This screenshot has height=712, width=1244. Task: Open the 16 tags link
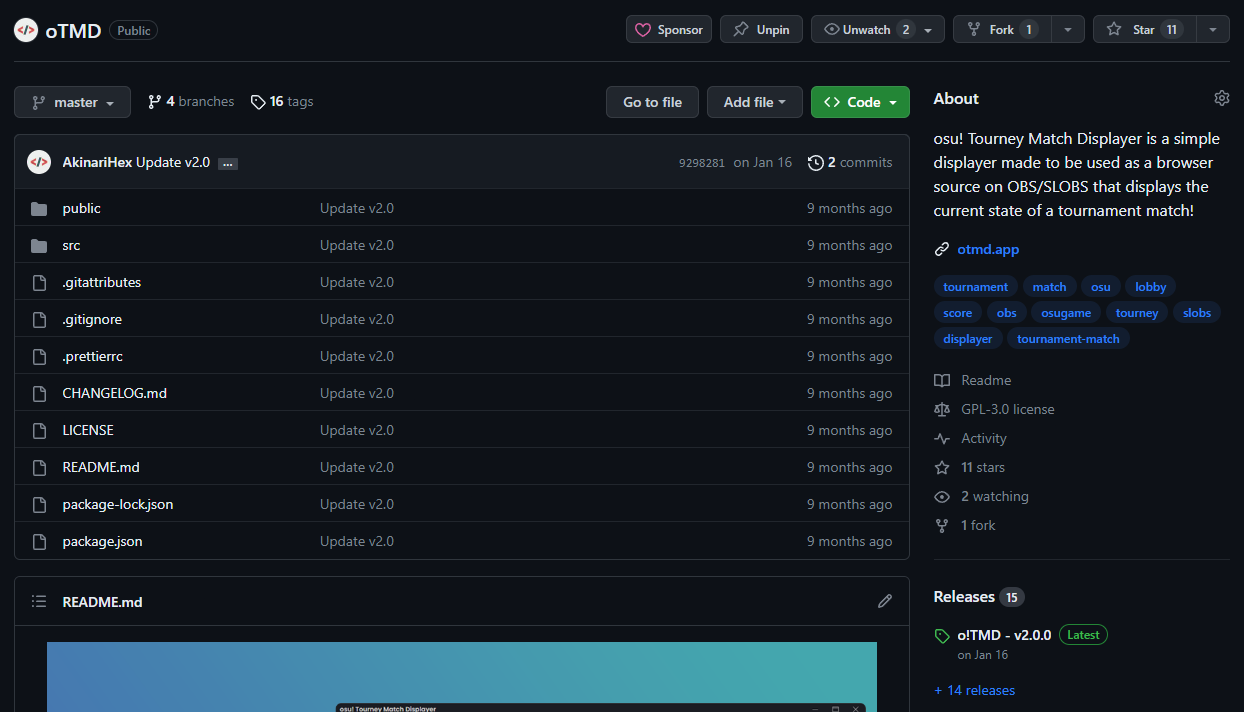(x=282, y=101)
